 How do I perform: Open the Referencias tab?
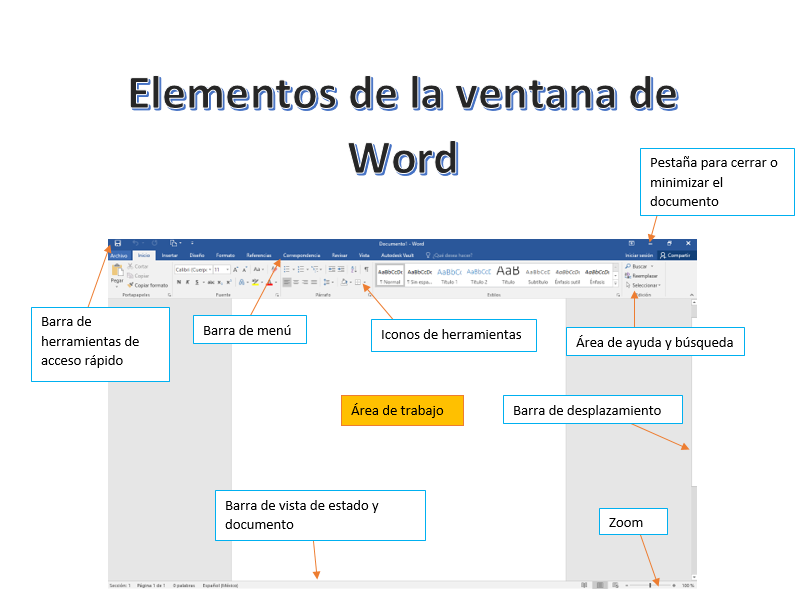coord(259,255)
